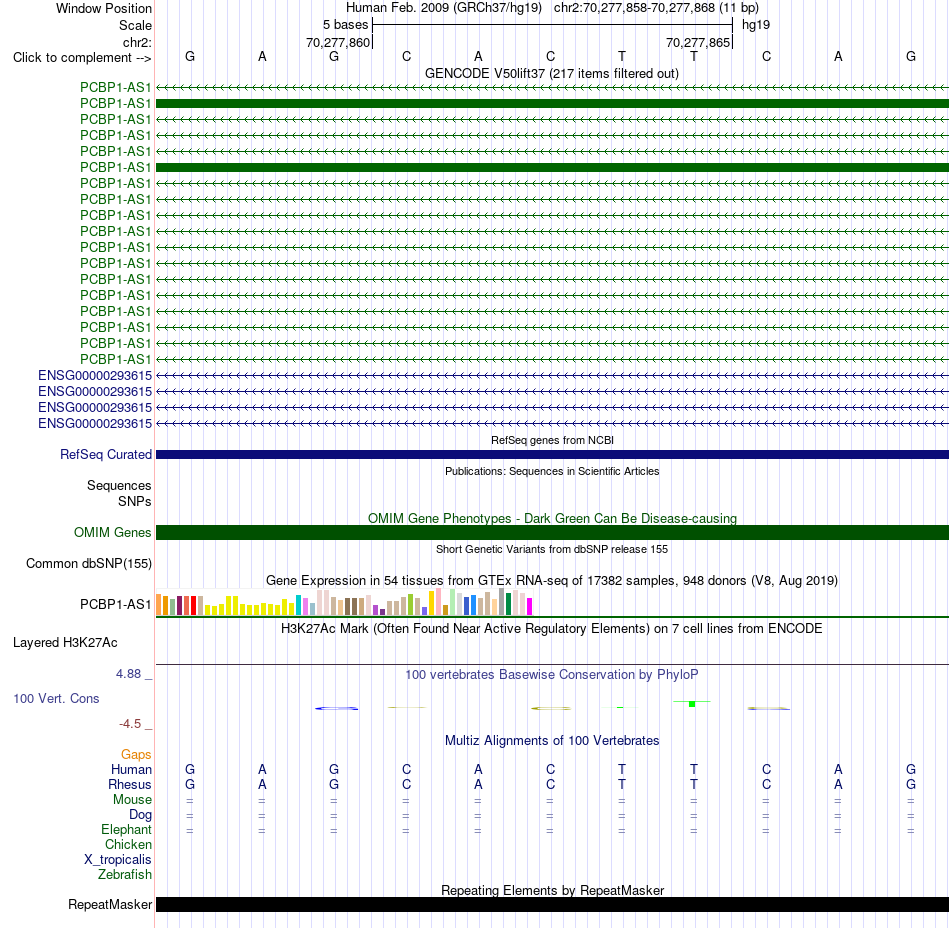The image size is (950, 928).
Task: Click the bright green PhyloP conservation square
Action: [692, 704]
